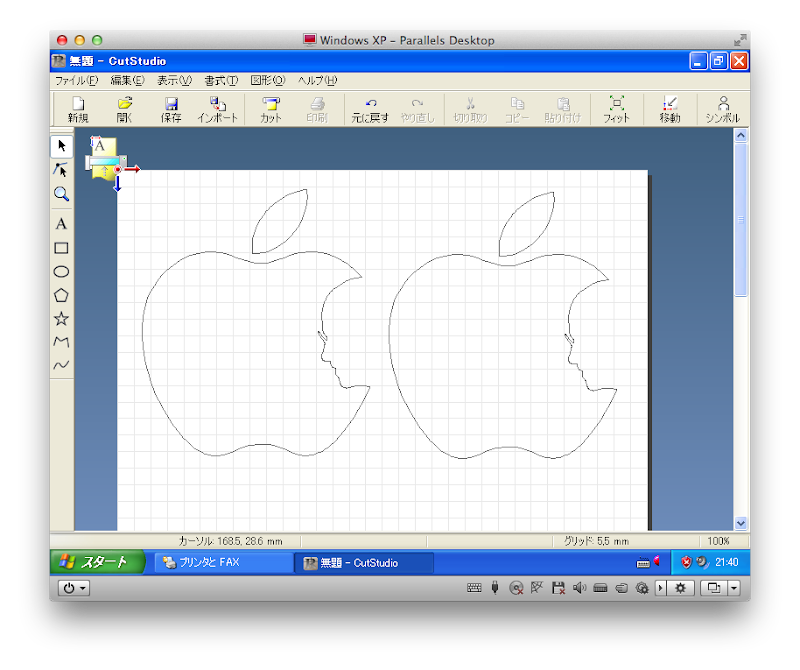Screen dimensions: 800x670
Task: Select the star shape tool
Action: (61, 318)
